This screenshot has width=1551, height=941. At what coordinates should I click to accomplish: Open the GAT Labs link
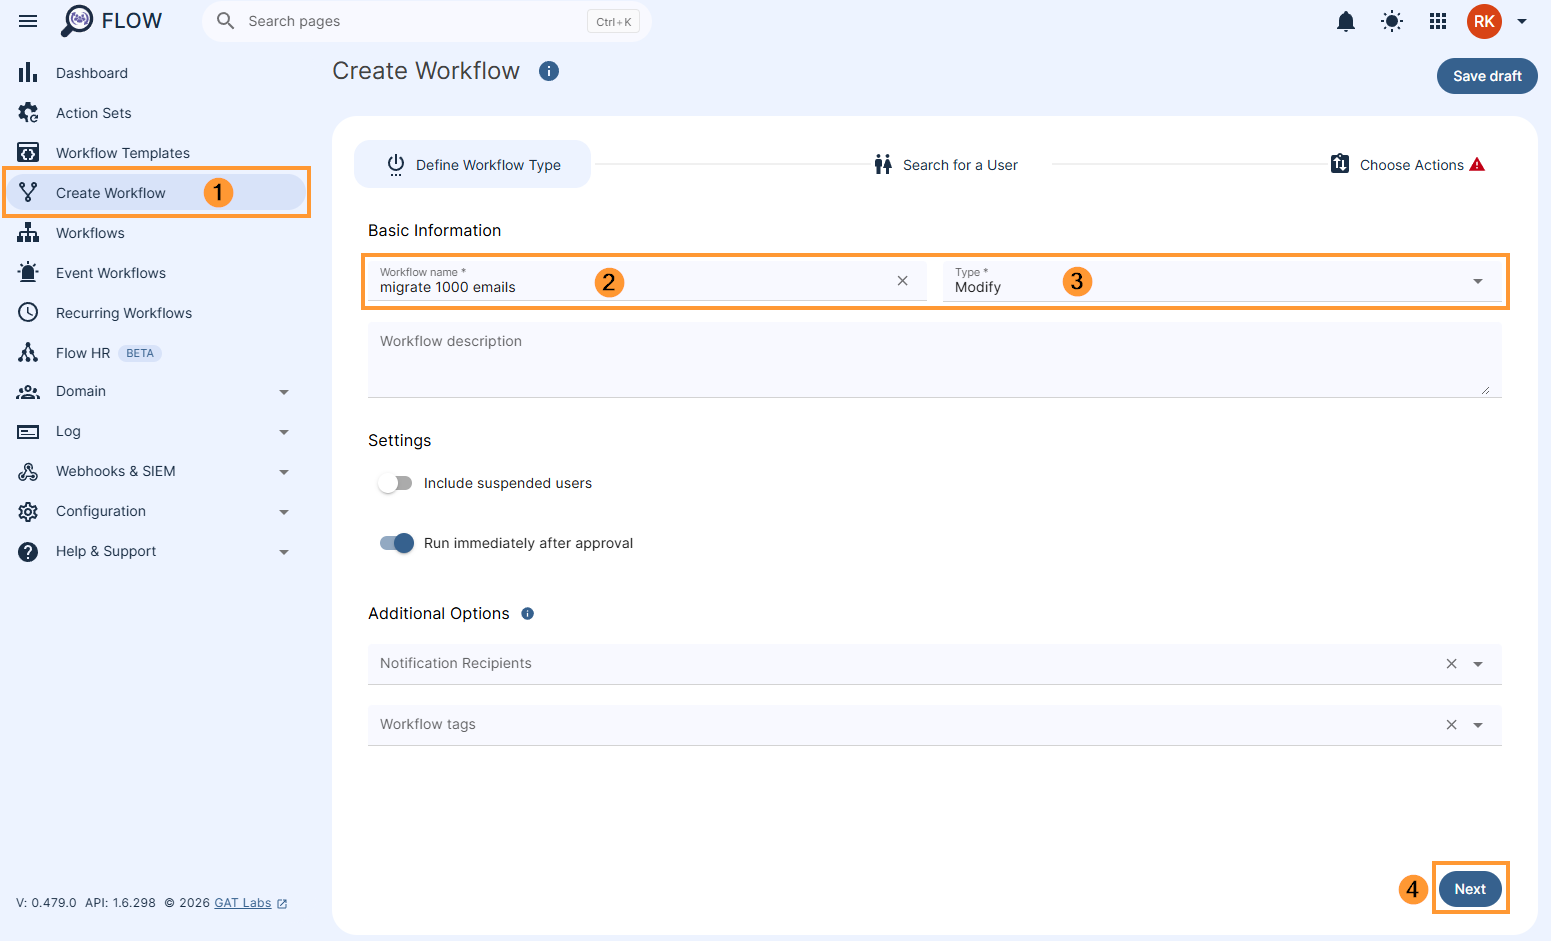(242, 903)
